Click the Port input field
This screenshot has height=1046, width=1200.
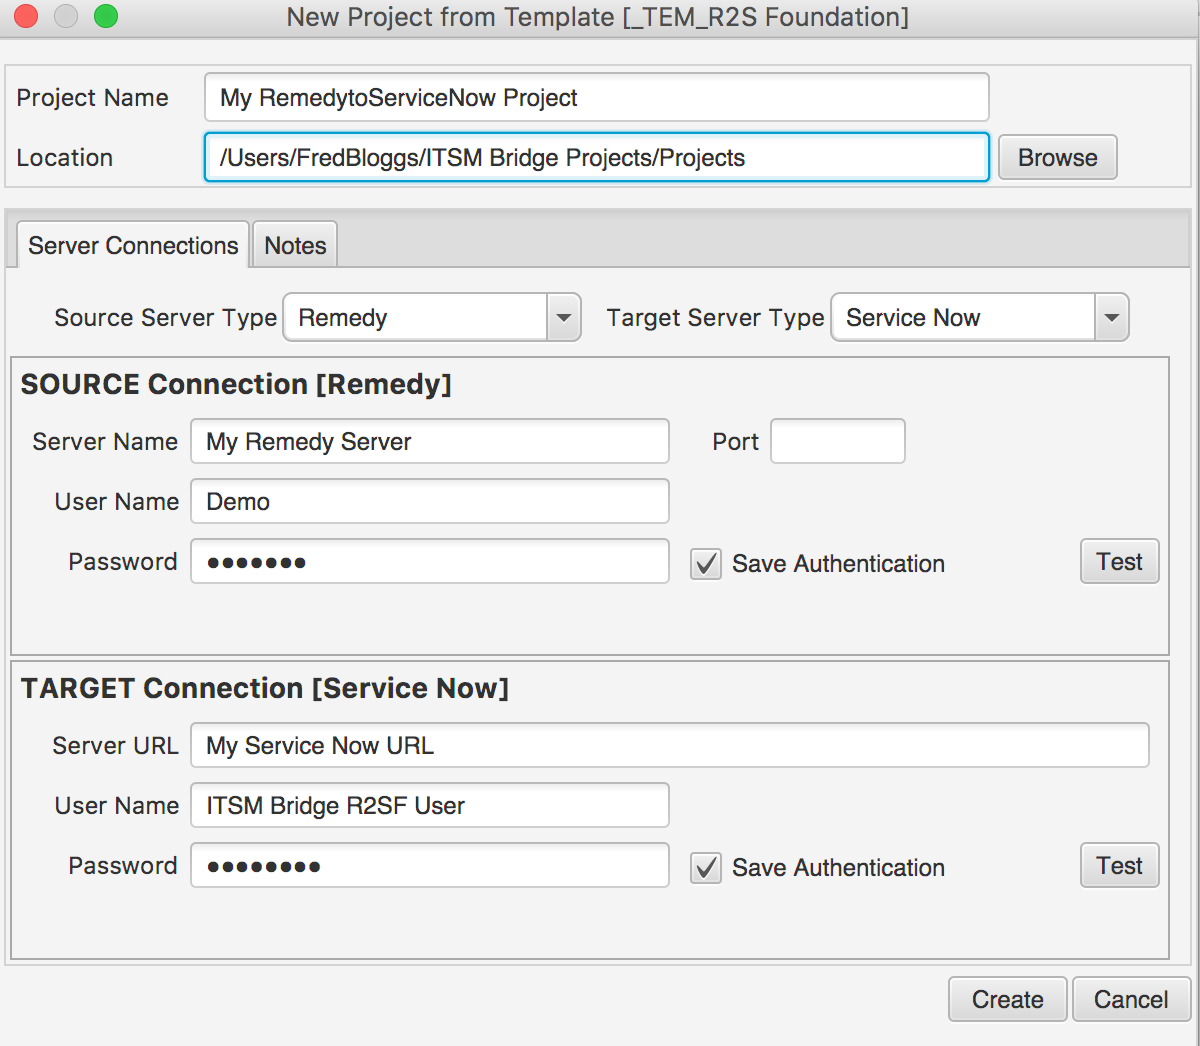tap(838, 441)
